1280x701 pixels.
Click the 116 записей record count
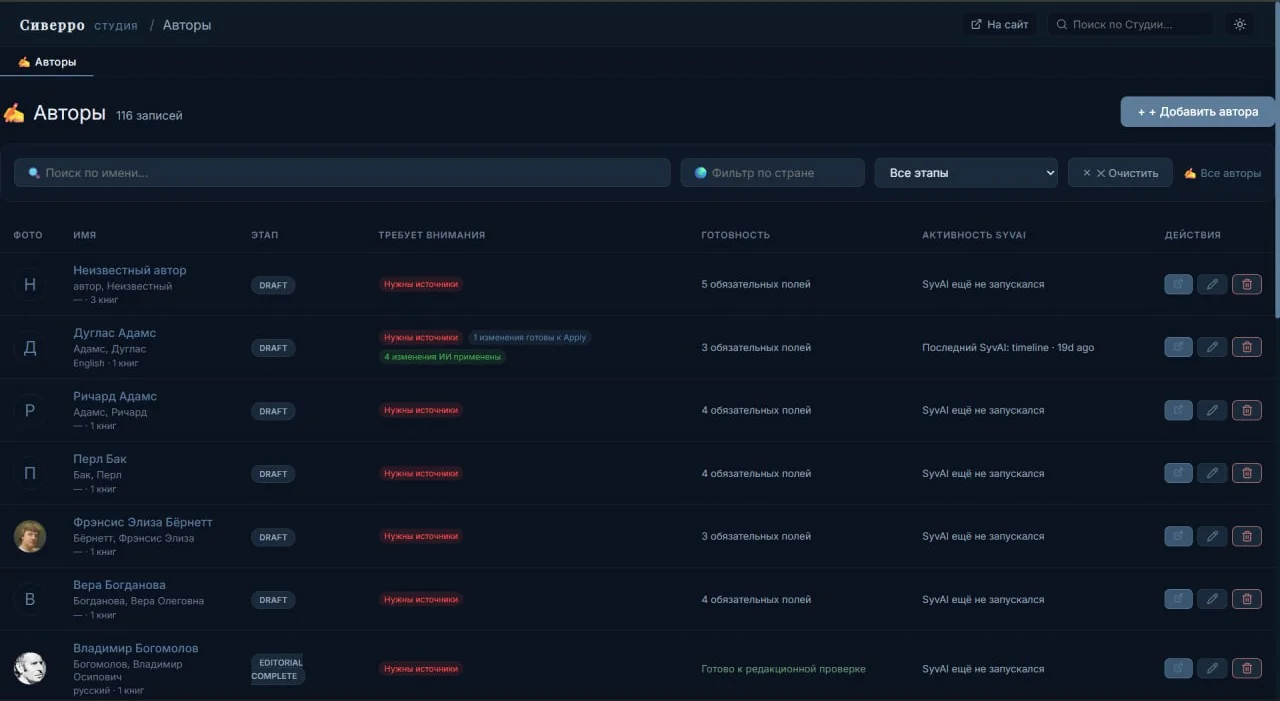tap(149, 116)
